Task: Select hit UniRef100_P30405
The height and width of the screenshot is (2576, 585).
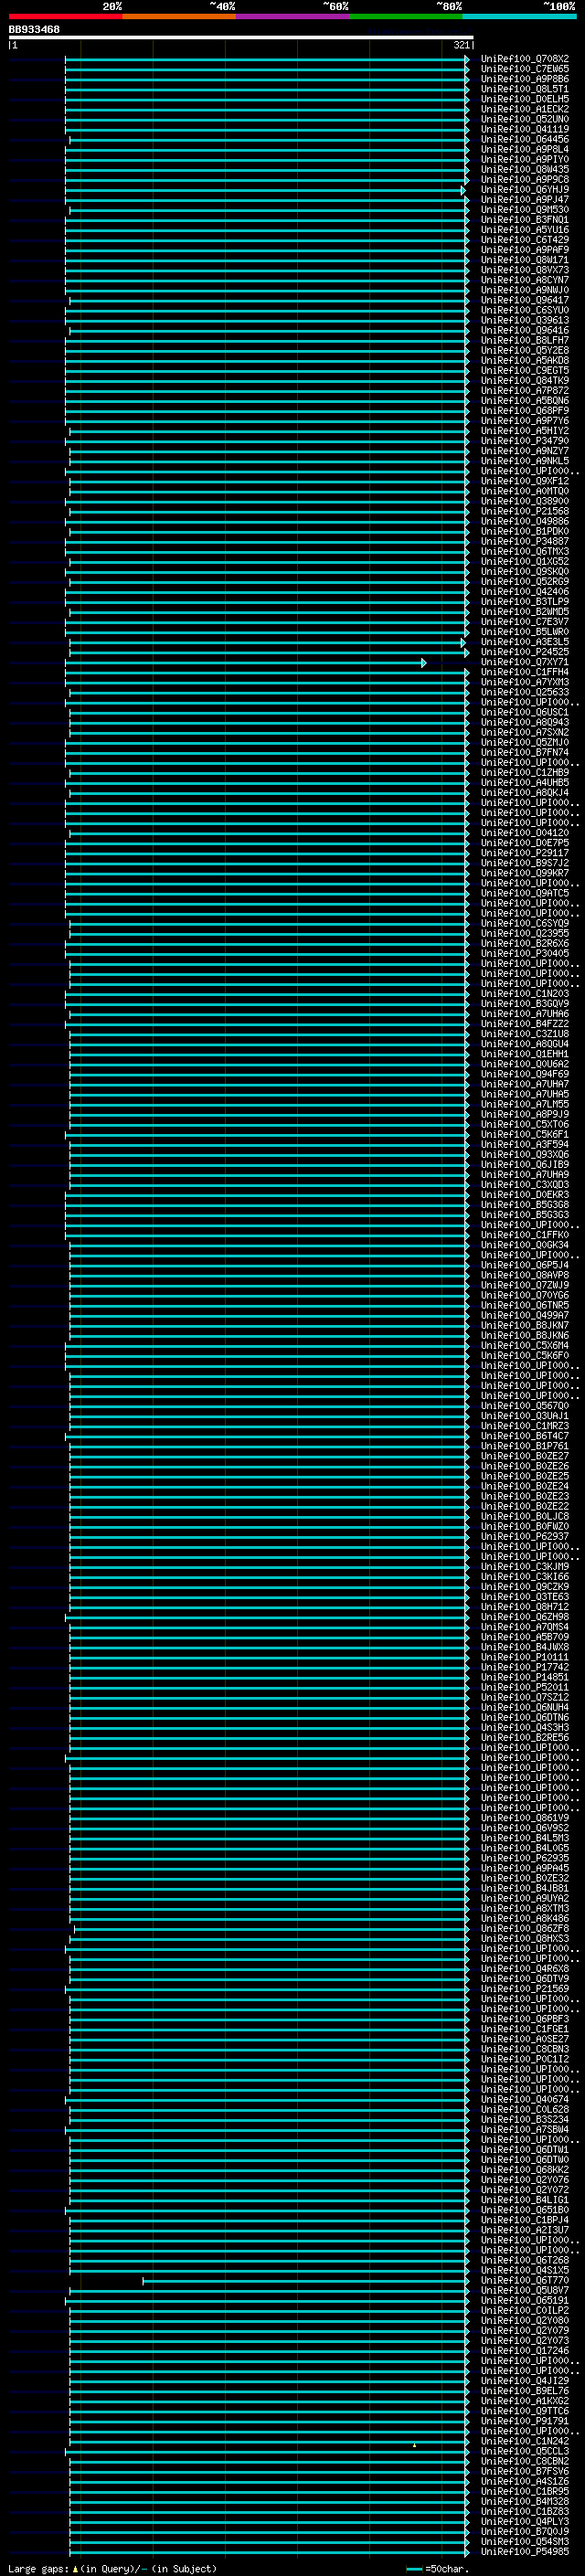Action: [525, 954]
